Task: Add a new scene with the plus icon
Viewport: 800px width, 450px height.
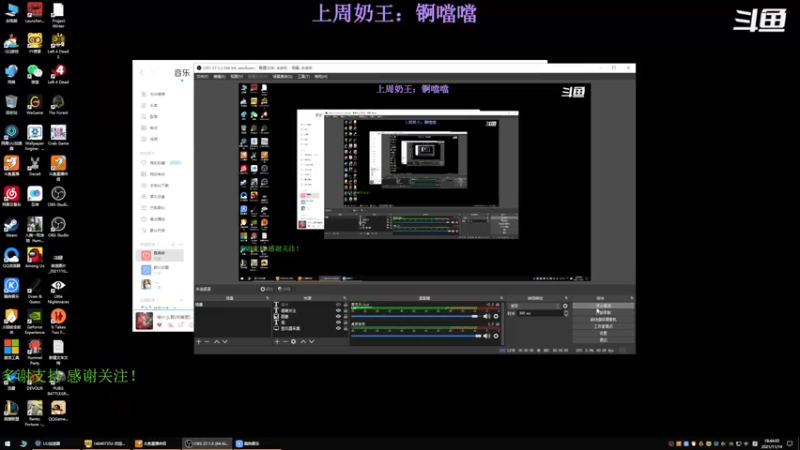Action: point(199,341)
